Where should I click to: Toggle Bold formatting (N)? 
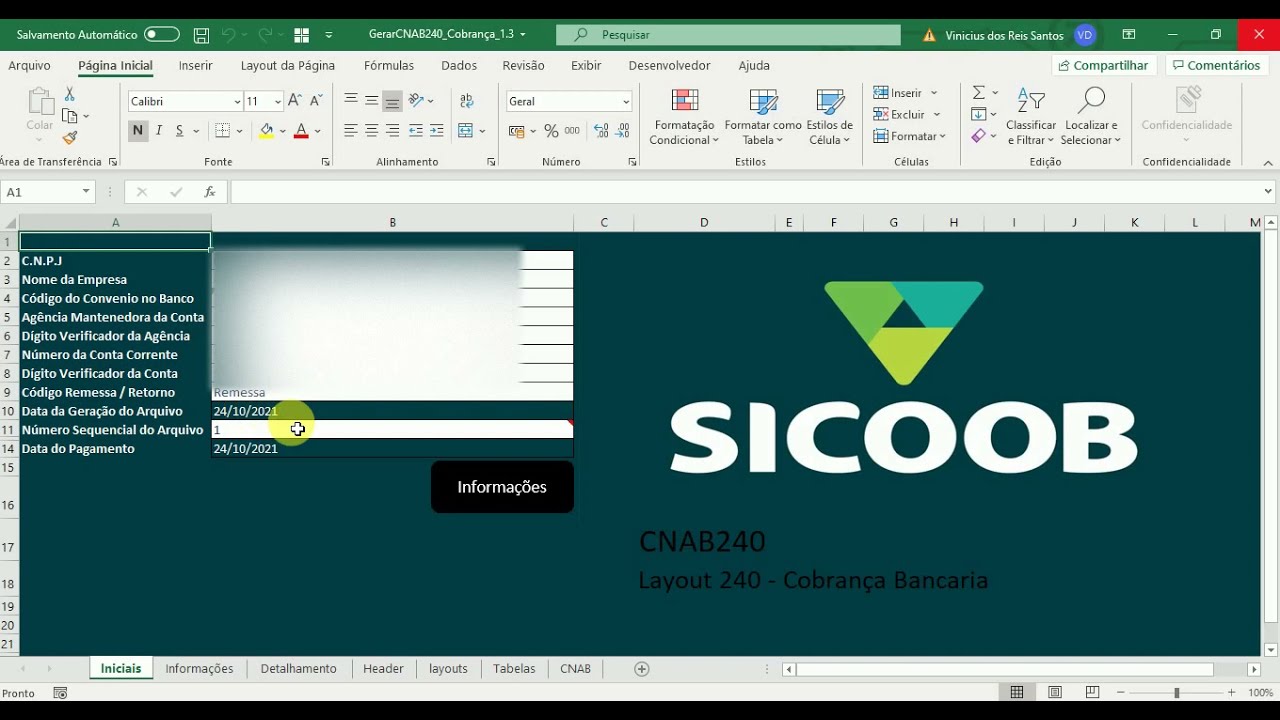pos(138,131)
